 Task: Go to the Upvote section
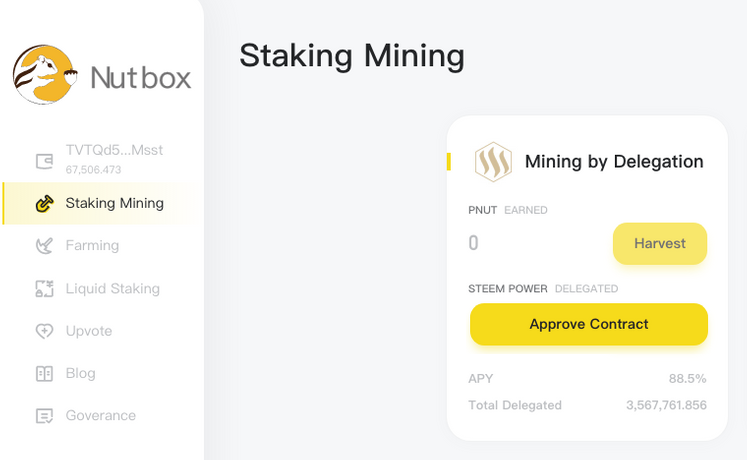tap(89, 331)
